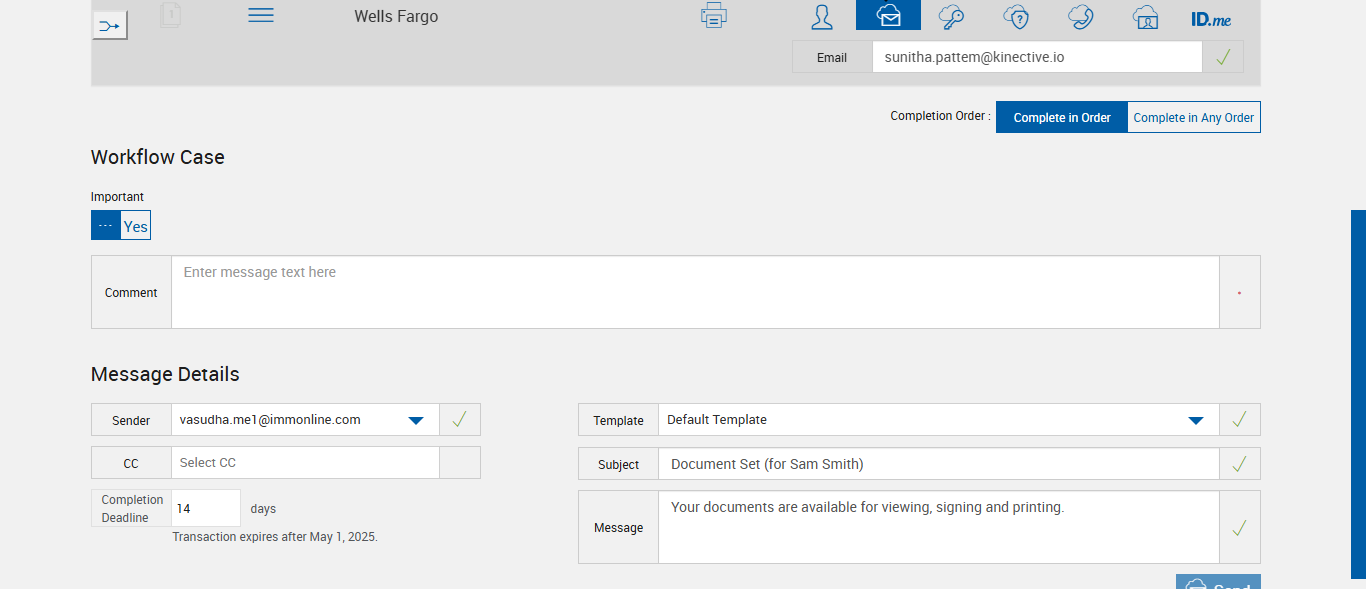Choose the cloud shield question icon
1366x589 pixels.
1016,16
